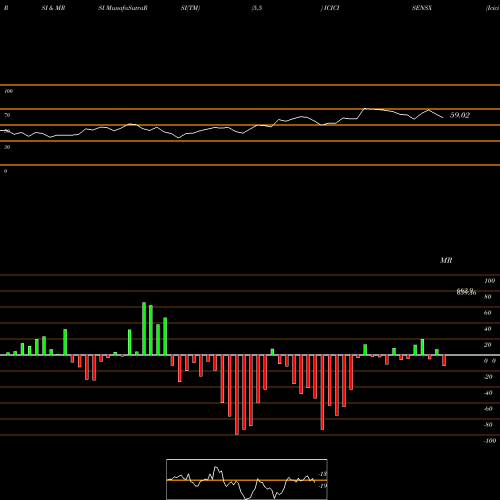Click the 'SI MunafaSutraR' header text
This screenshot has height=500, width=500.
click(x=123, y=8)
